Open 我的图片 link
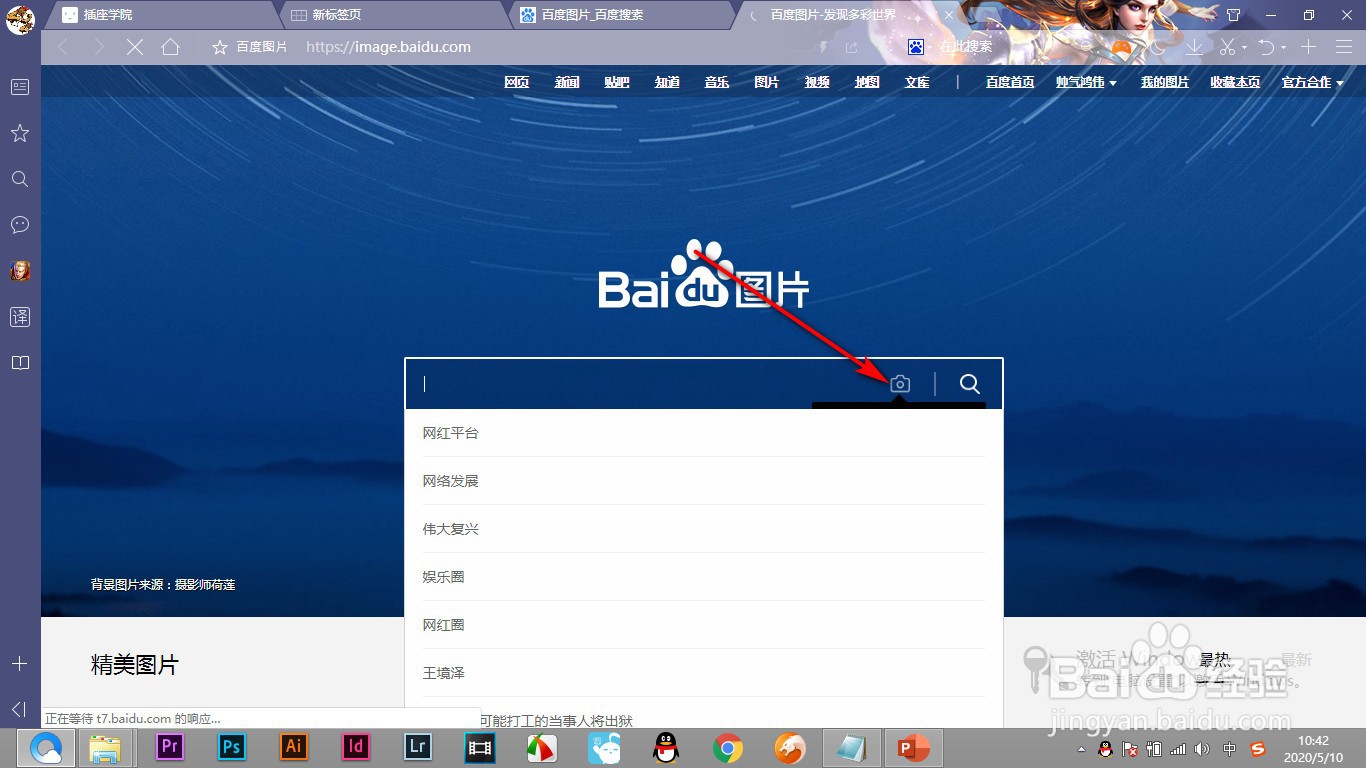Viewport: 1366px width, 768px height. click(1165, 82)
